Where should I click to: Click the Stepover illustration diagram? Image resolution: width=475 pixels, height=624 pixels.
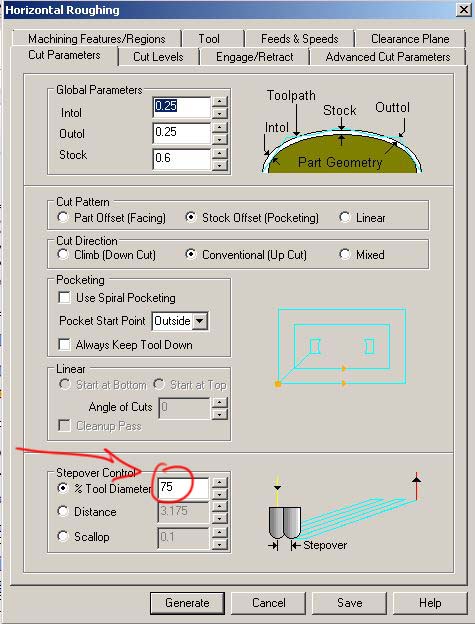coord(344,512)
